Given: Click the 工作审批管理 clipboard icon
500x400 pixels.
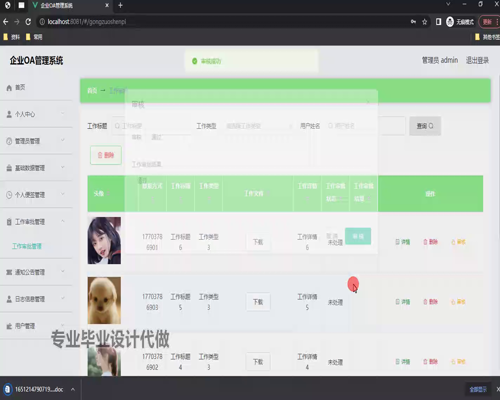Looking at the screenshot, I should click(9, 222).
